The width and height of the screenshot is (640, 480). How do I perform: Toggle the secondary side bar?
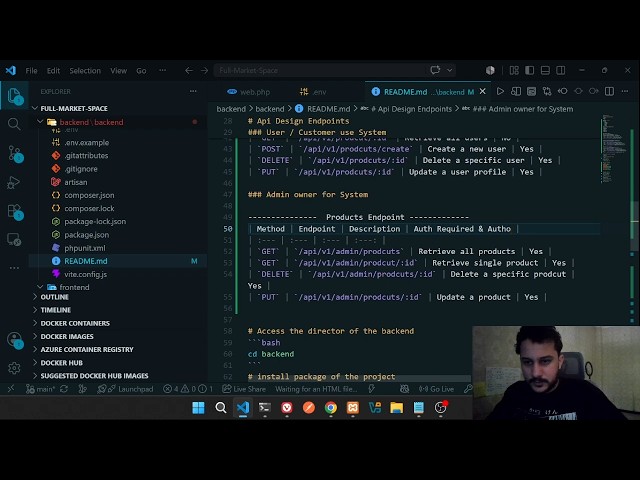pos(560,70)
